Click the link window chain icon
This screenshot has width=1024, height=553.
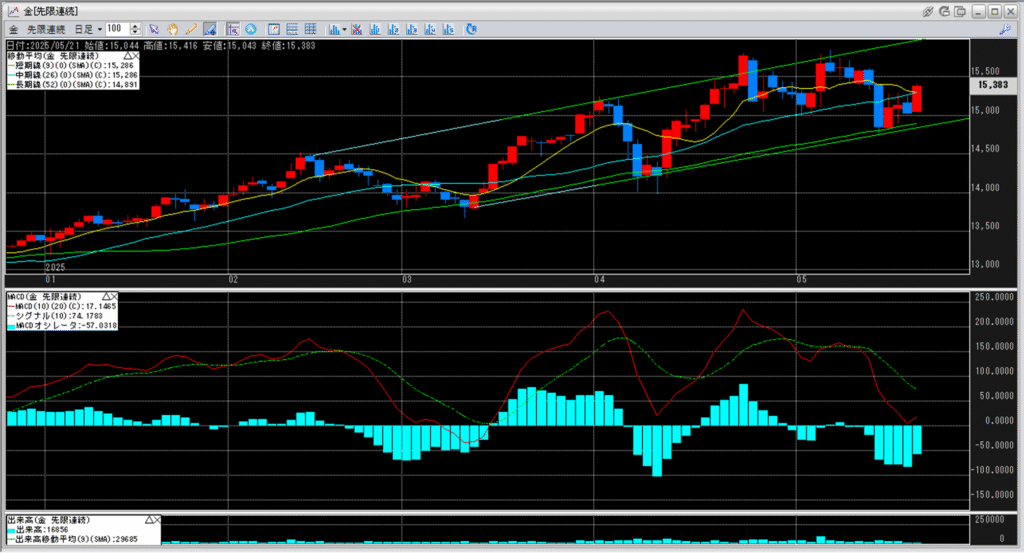(x=929, y=10)
